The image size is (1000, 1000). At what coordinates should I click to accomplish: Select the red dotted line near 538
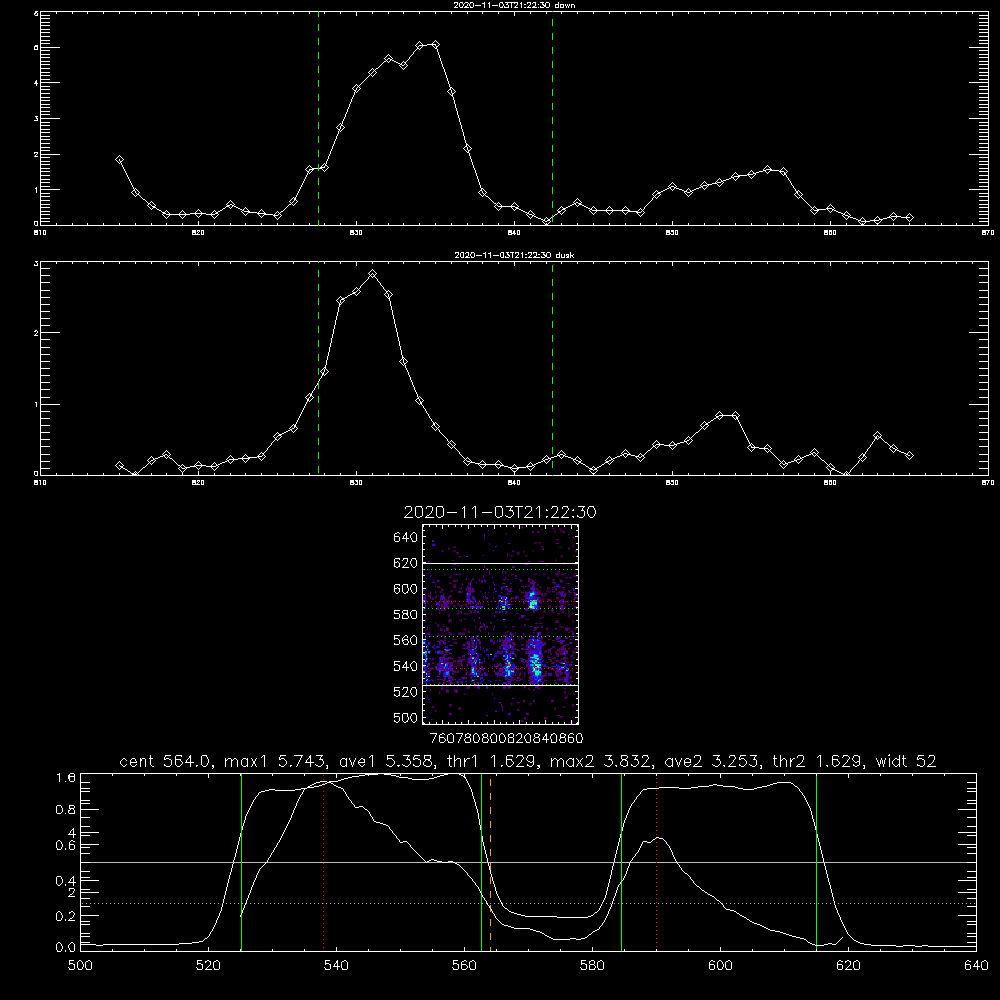coord(323,861)
